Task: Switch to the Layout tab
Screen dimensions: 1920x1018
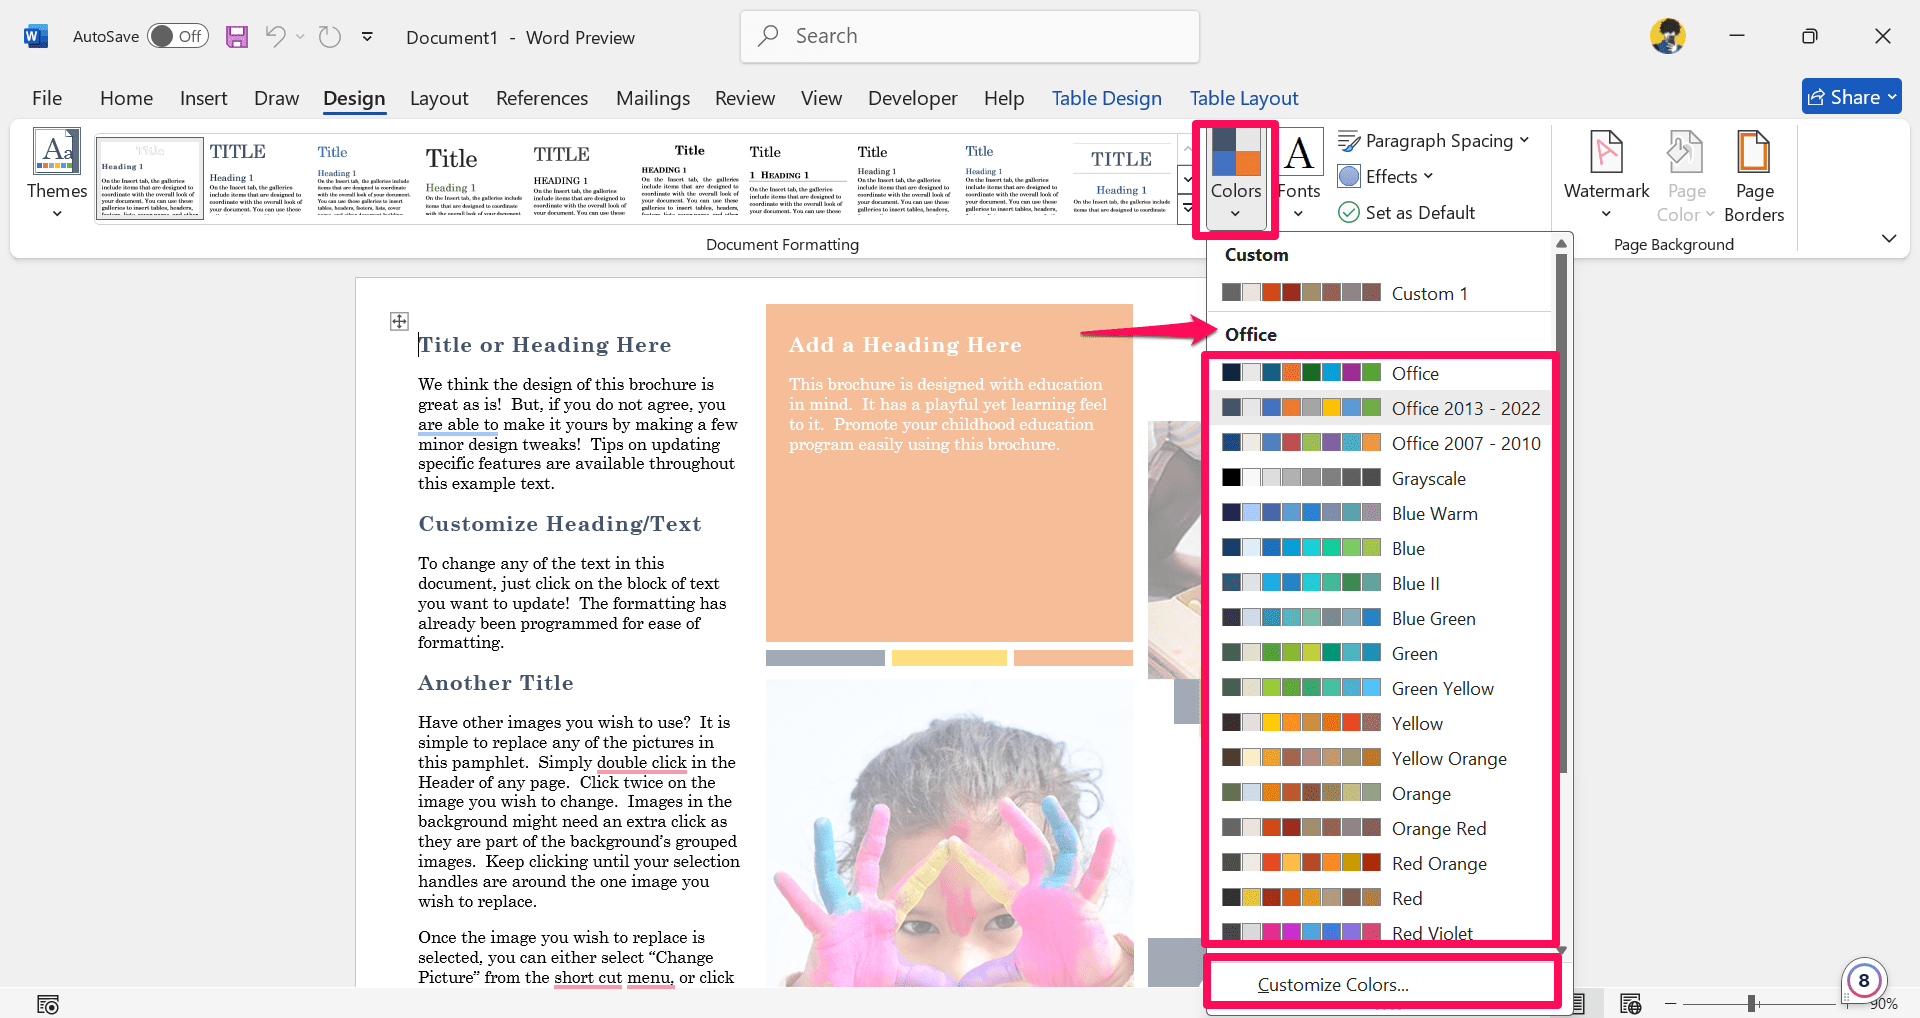Action: click(x=439, y=98)
